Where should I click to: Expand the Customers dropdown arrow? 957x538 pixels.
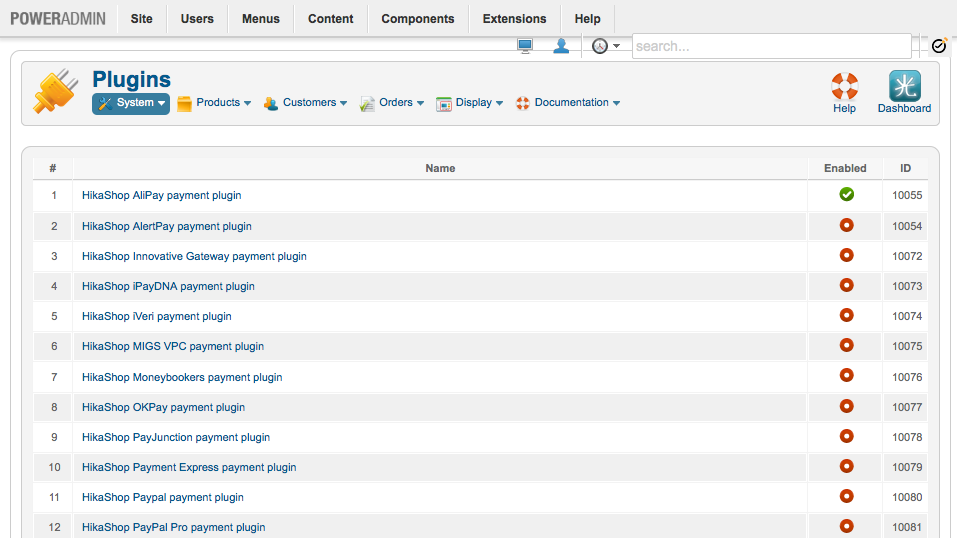point(343,103)
